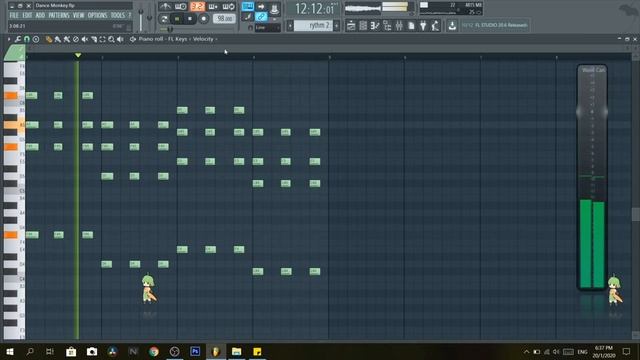The width and height of the screenshot is (640, 360).
Task: Hit the Stop transport button
Action: click(x=190, y=19)
